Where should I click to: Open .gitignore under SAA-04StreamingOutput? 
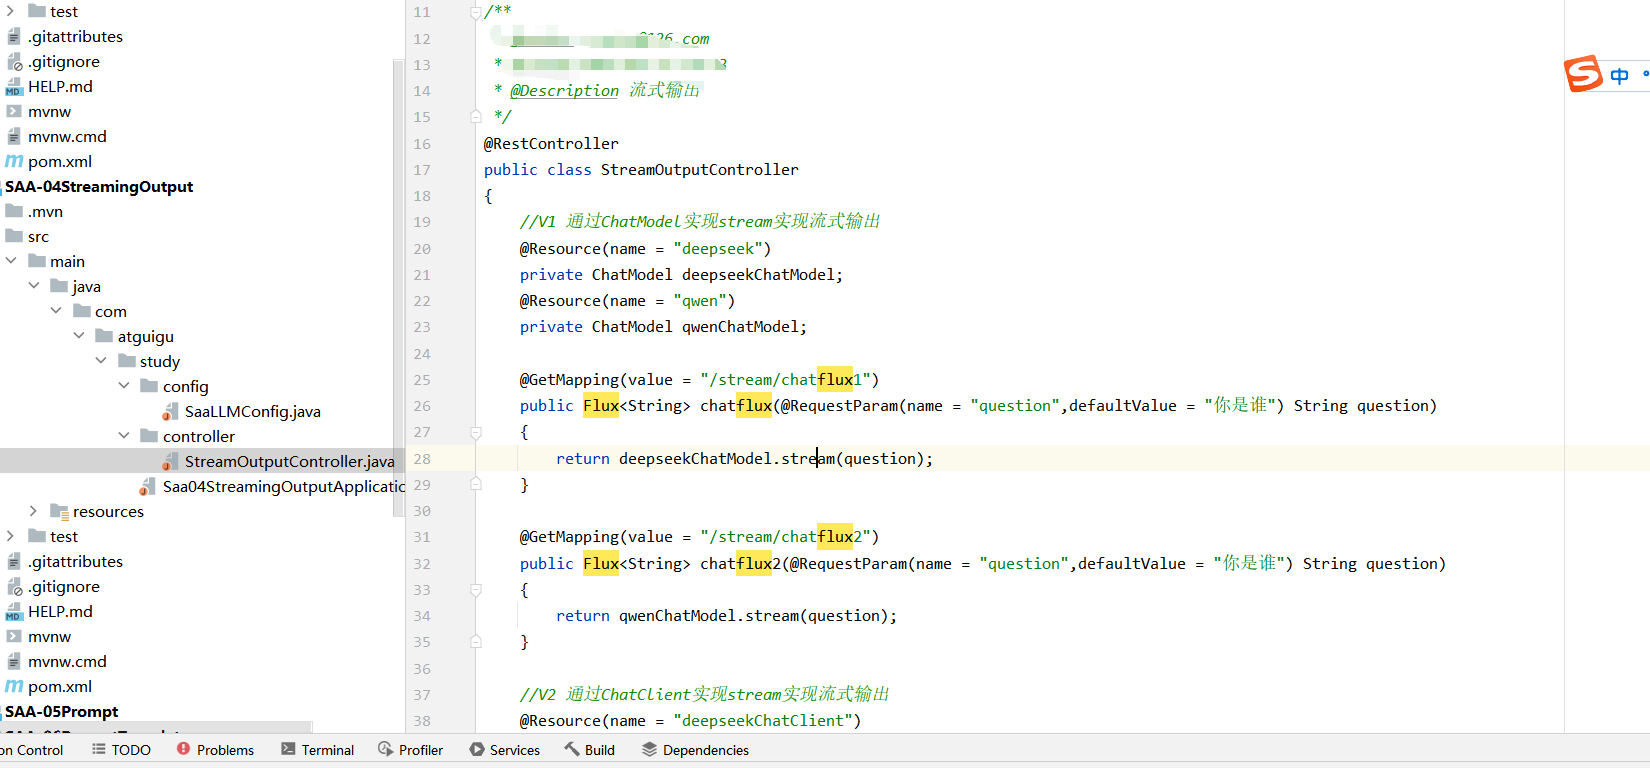(64, 586)
